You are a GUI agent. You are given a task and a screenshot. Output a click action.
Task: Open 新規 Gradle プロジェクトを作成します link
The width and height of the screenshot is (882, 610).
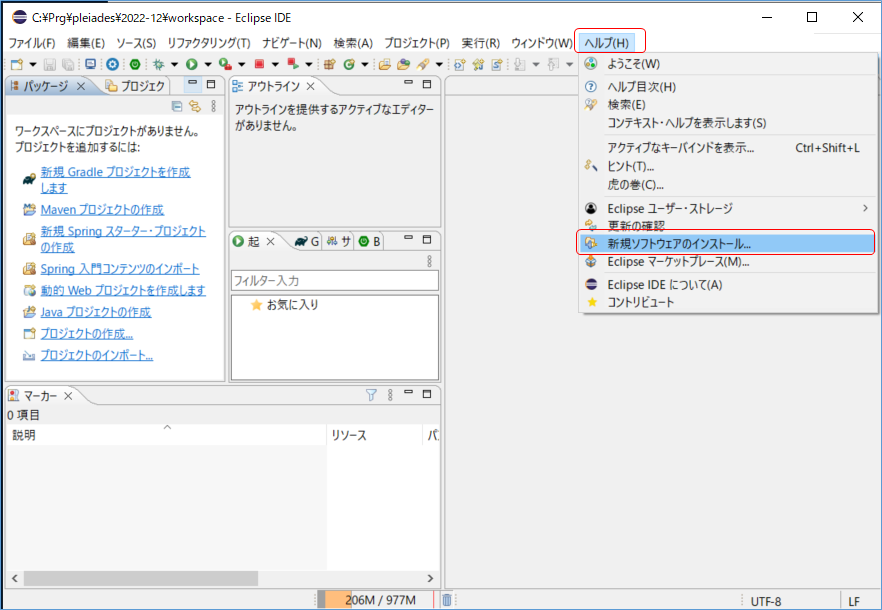point(115,180)
